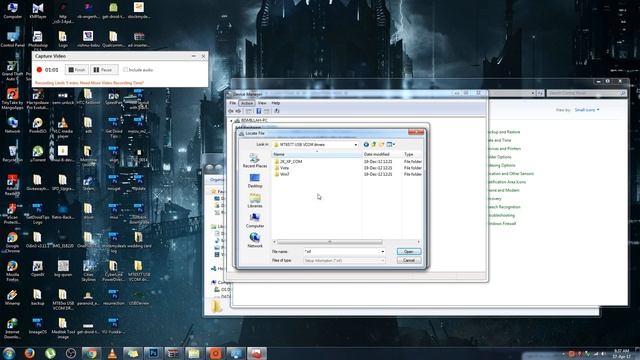Open the Computer desktop icon
The image size is (640, 360).
click(12, 11)
